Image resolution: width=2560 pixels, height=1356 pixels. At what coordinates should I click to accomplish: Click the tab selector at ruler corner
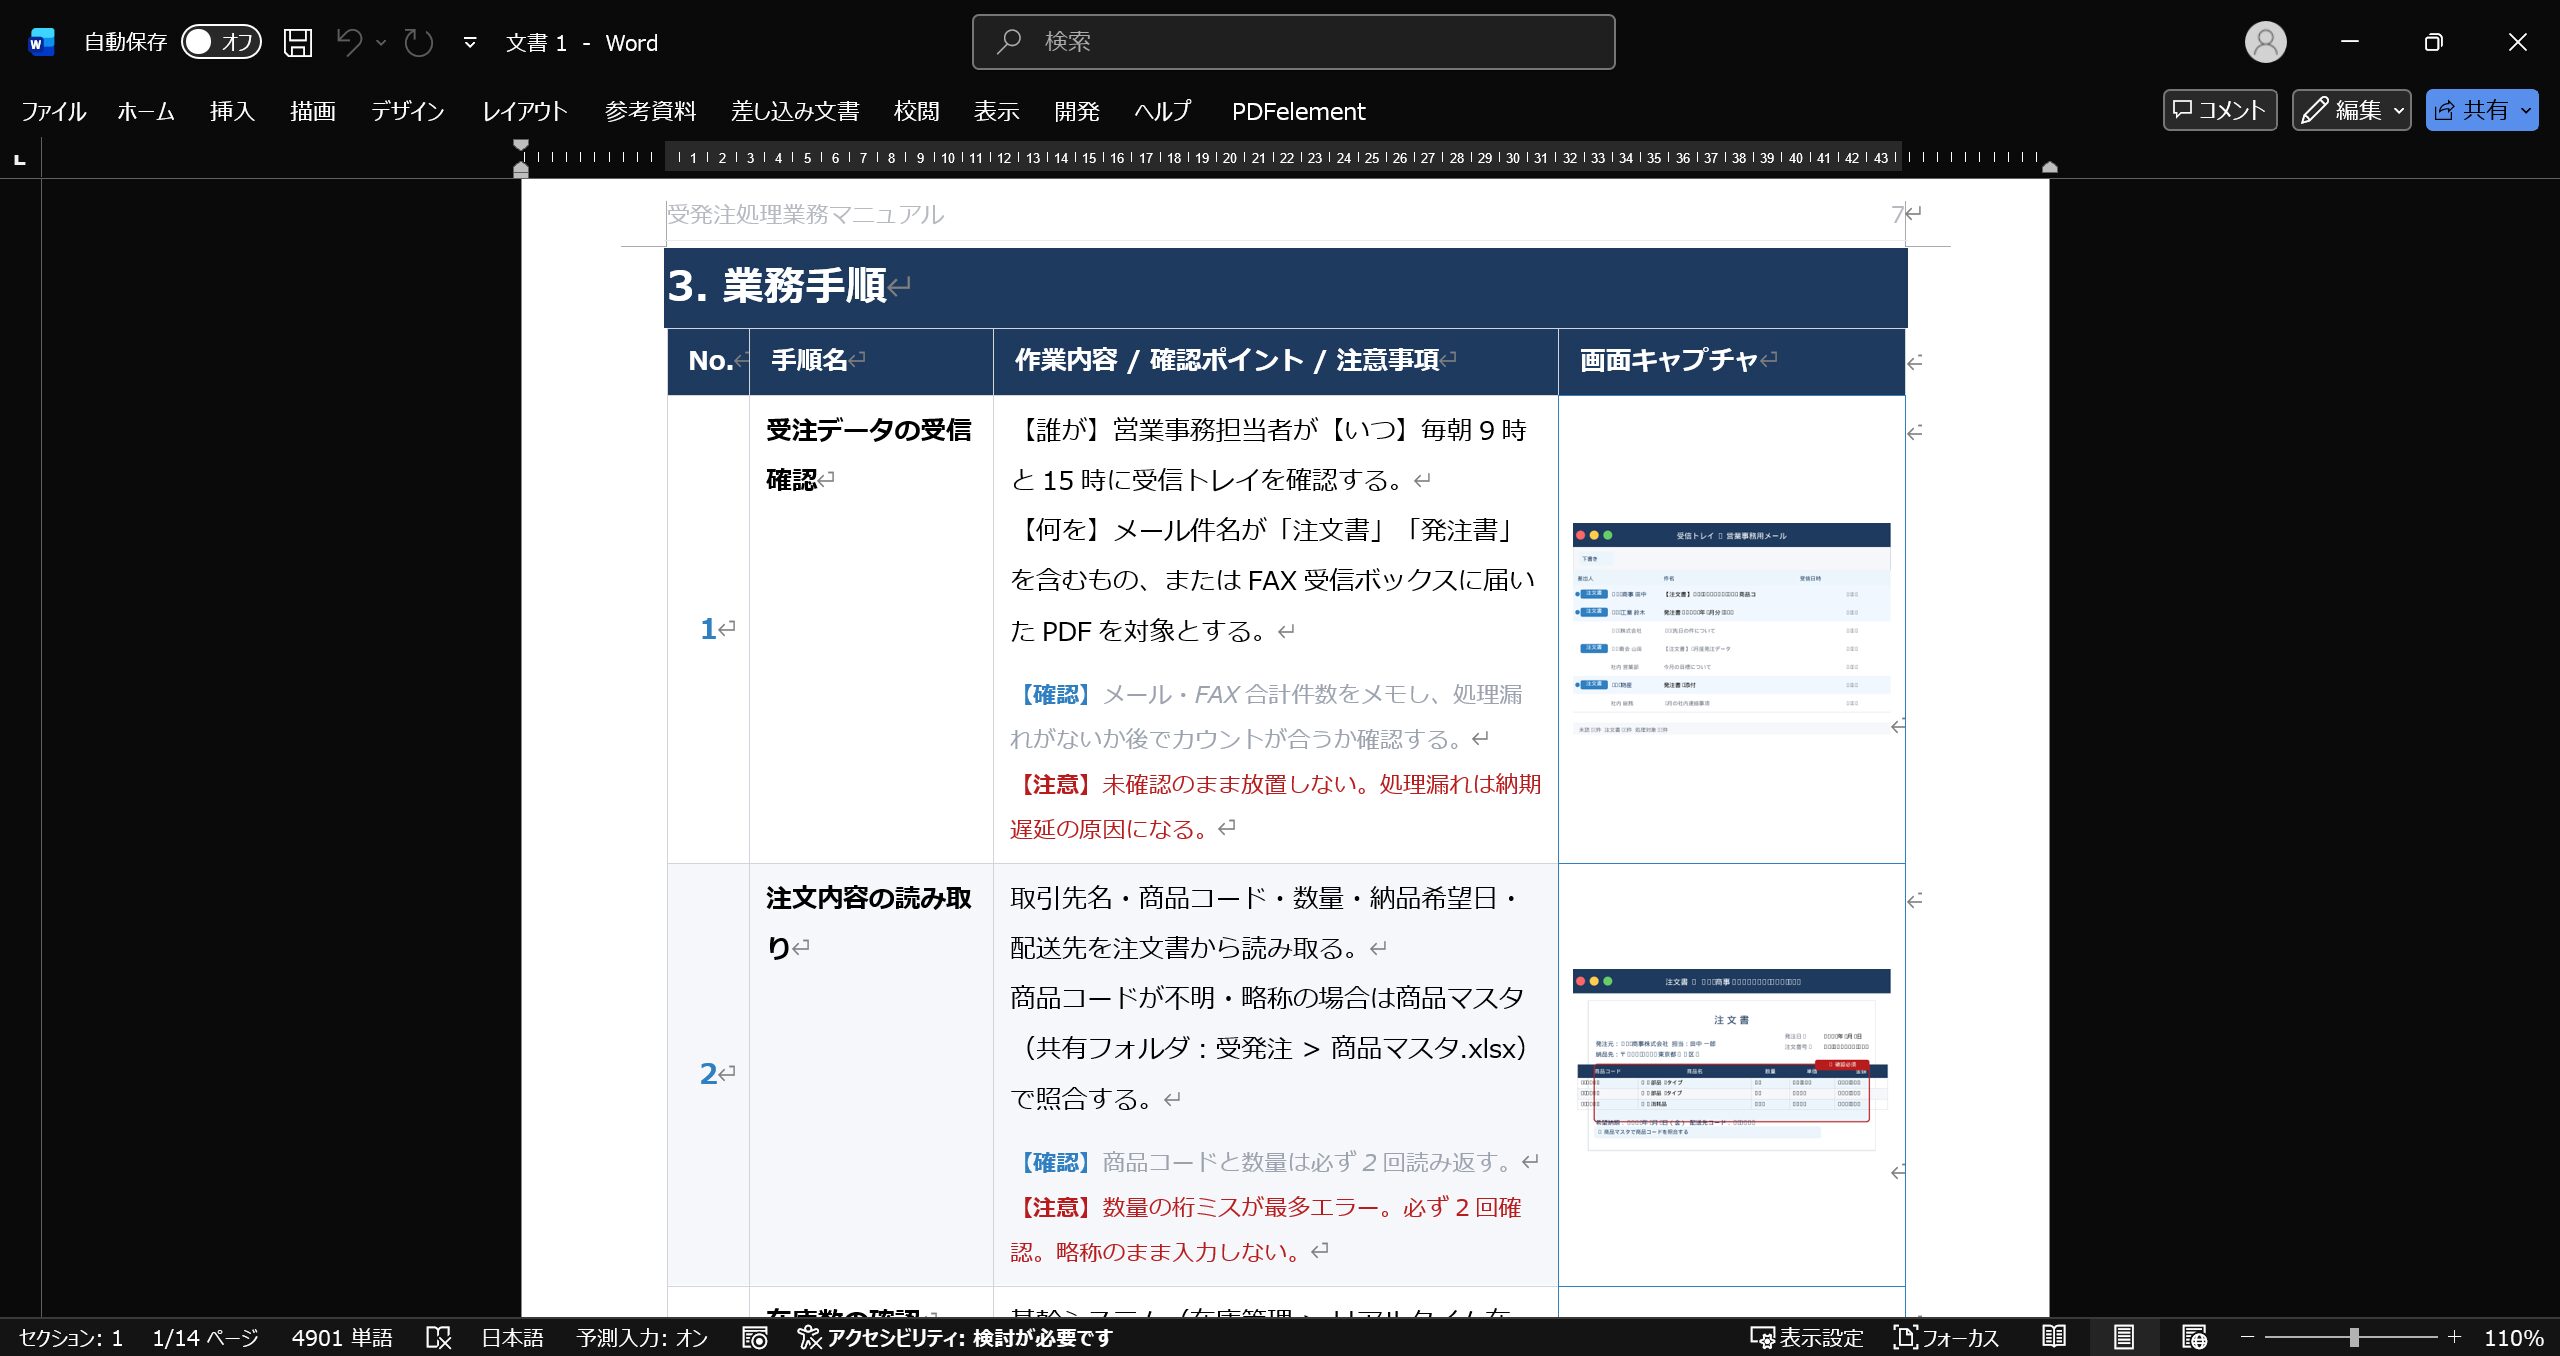(19, 159)
